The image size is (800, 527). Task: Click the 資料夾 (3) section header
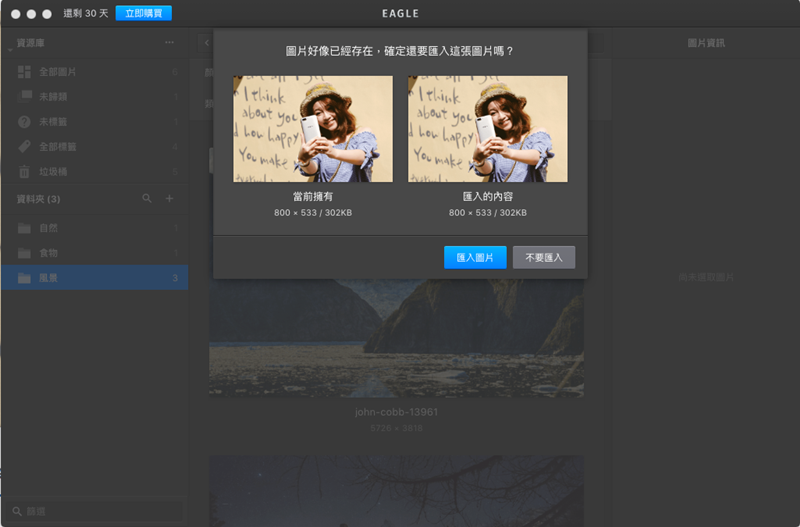38,199
